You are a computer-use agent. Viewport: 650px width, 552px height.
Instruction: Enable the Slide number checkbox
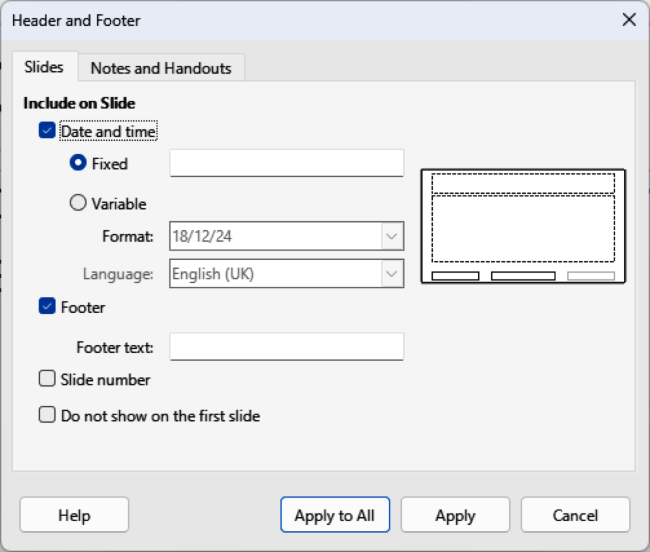coord(47,379)
